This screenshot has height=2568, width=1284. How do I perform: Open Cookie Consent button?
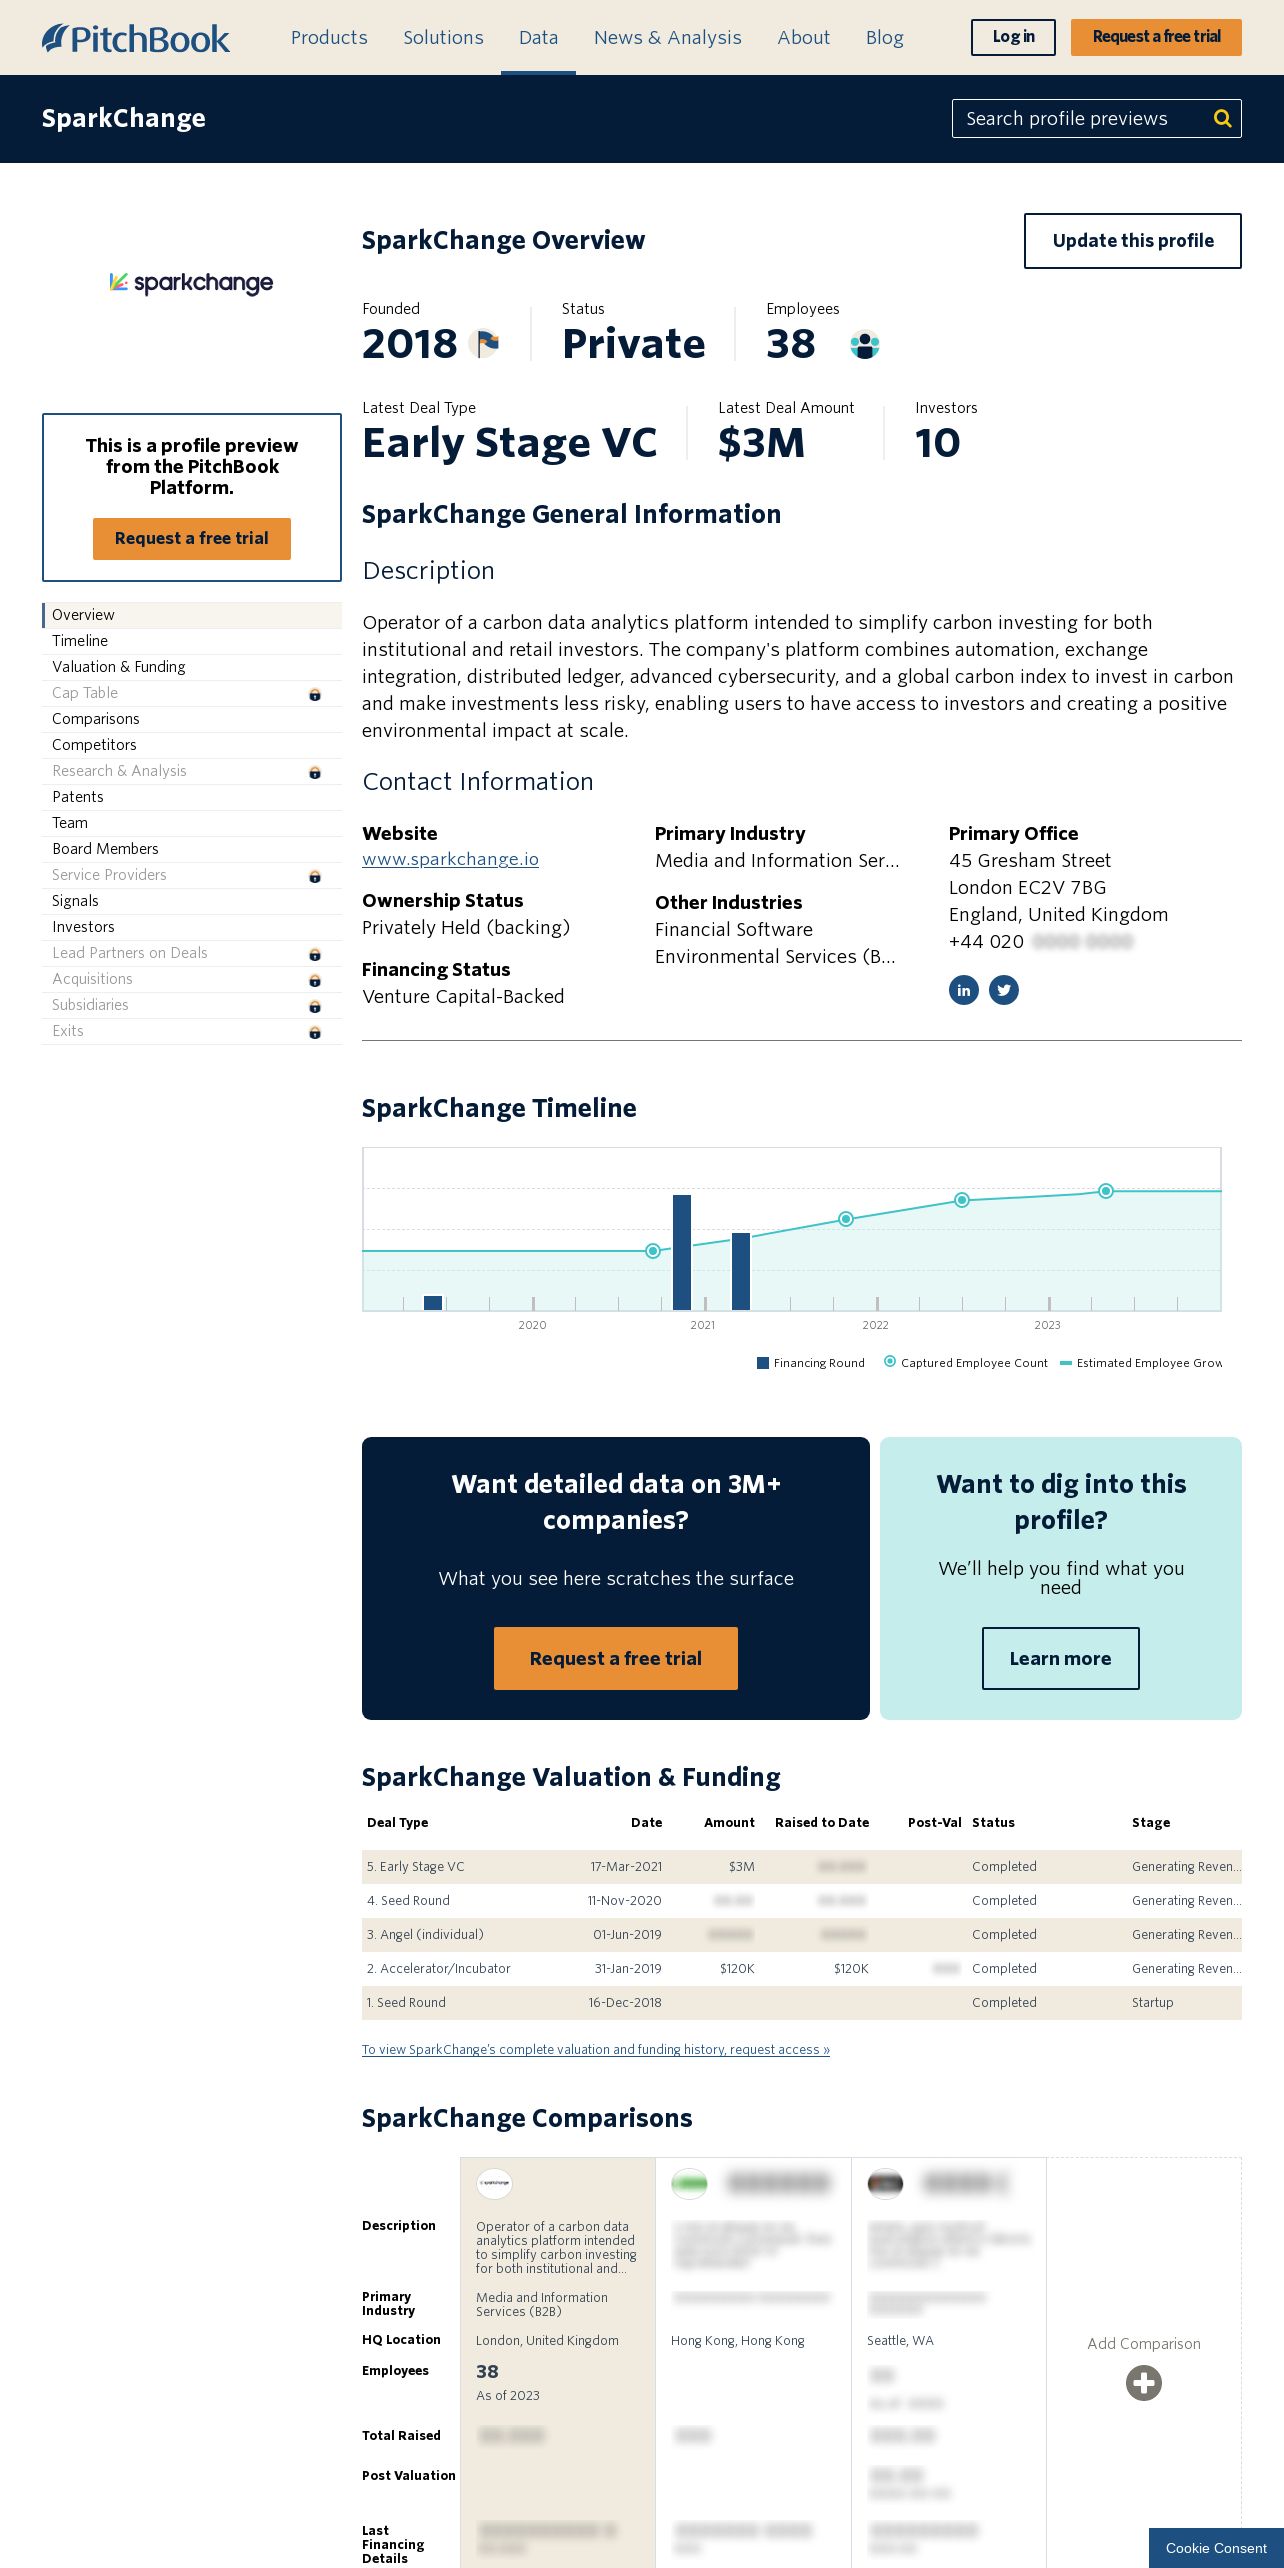pos(1216,2548)
